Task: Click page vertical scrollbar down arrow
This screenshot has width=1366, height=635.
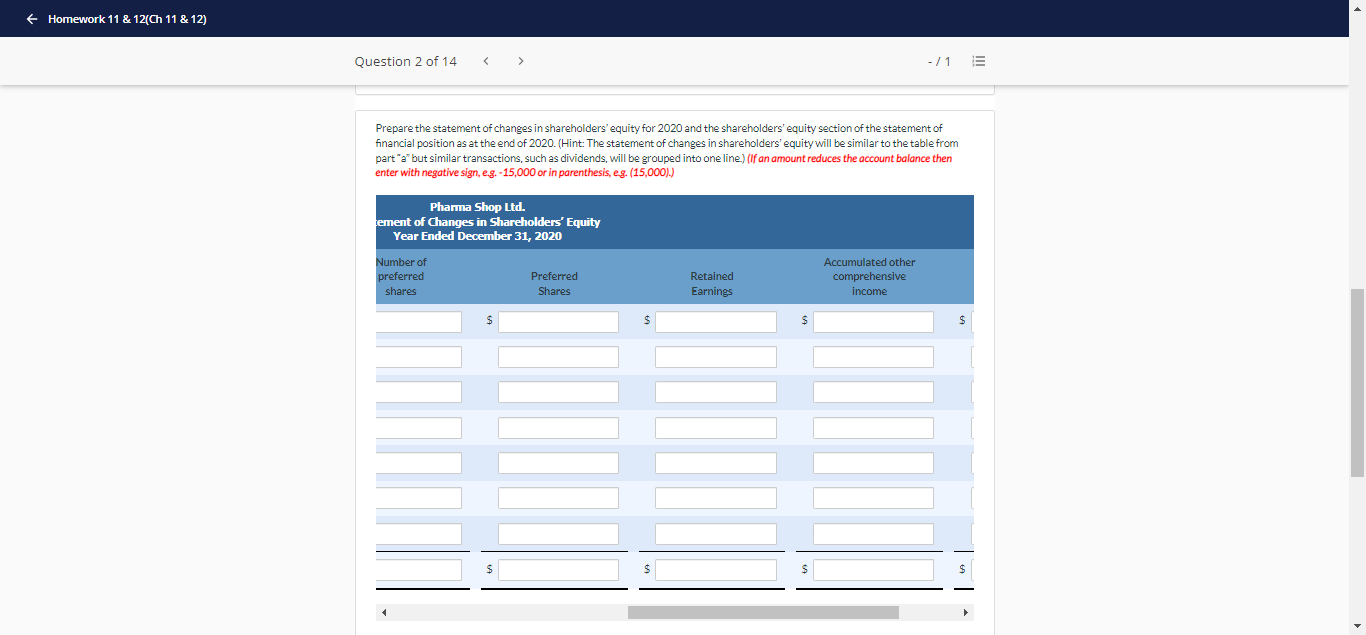Action: pos(1358,627)
